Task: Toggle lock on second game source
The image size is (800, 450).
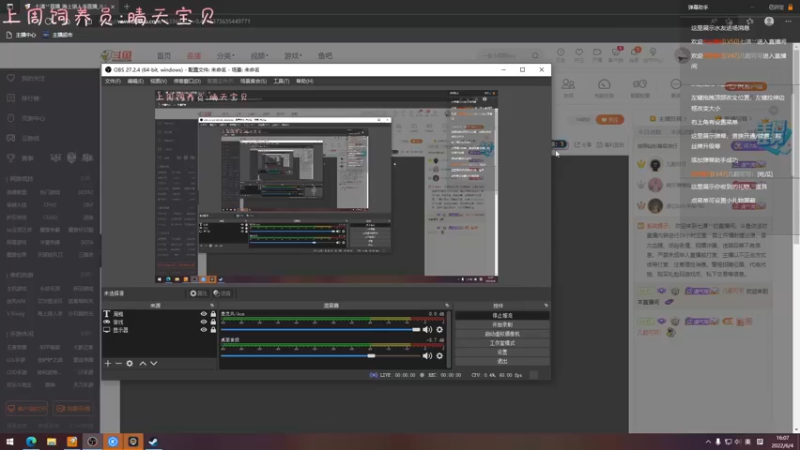Action: tap(213, 322)
